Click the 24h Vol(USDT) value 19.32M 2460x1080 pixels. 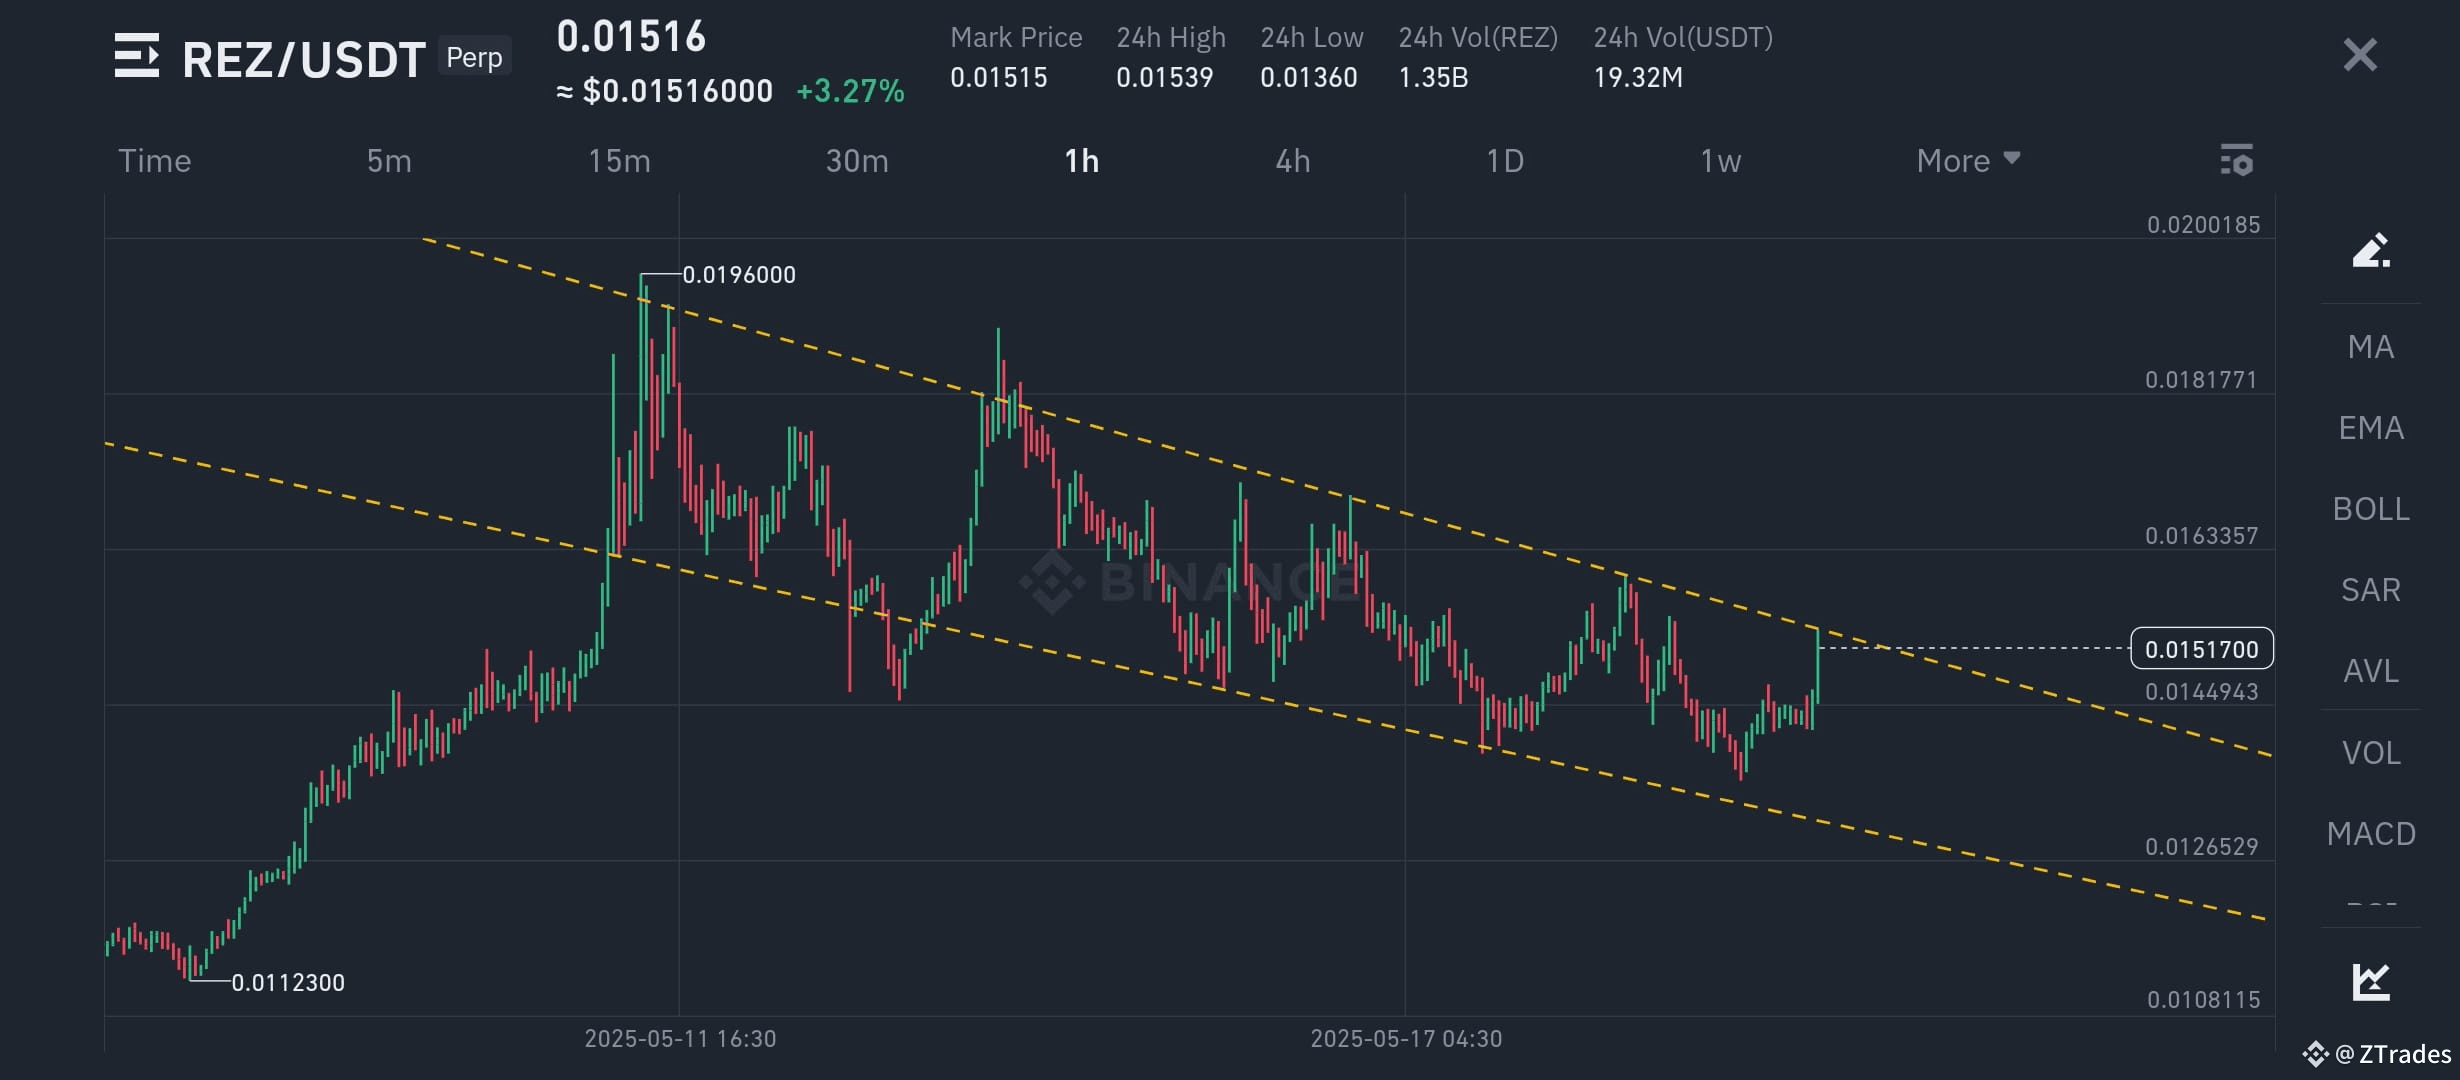point(1638,78)
